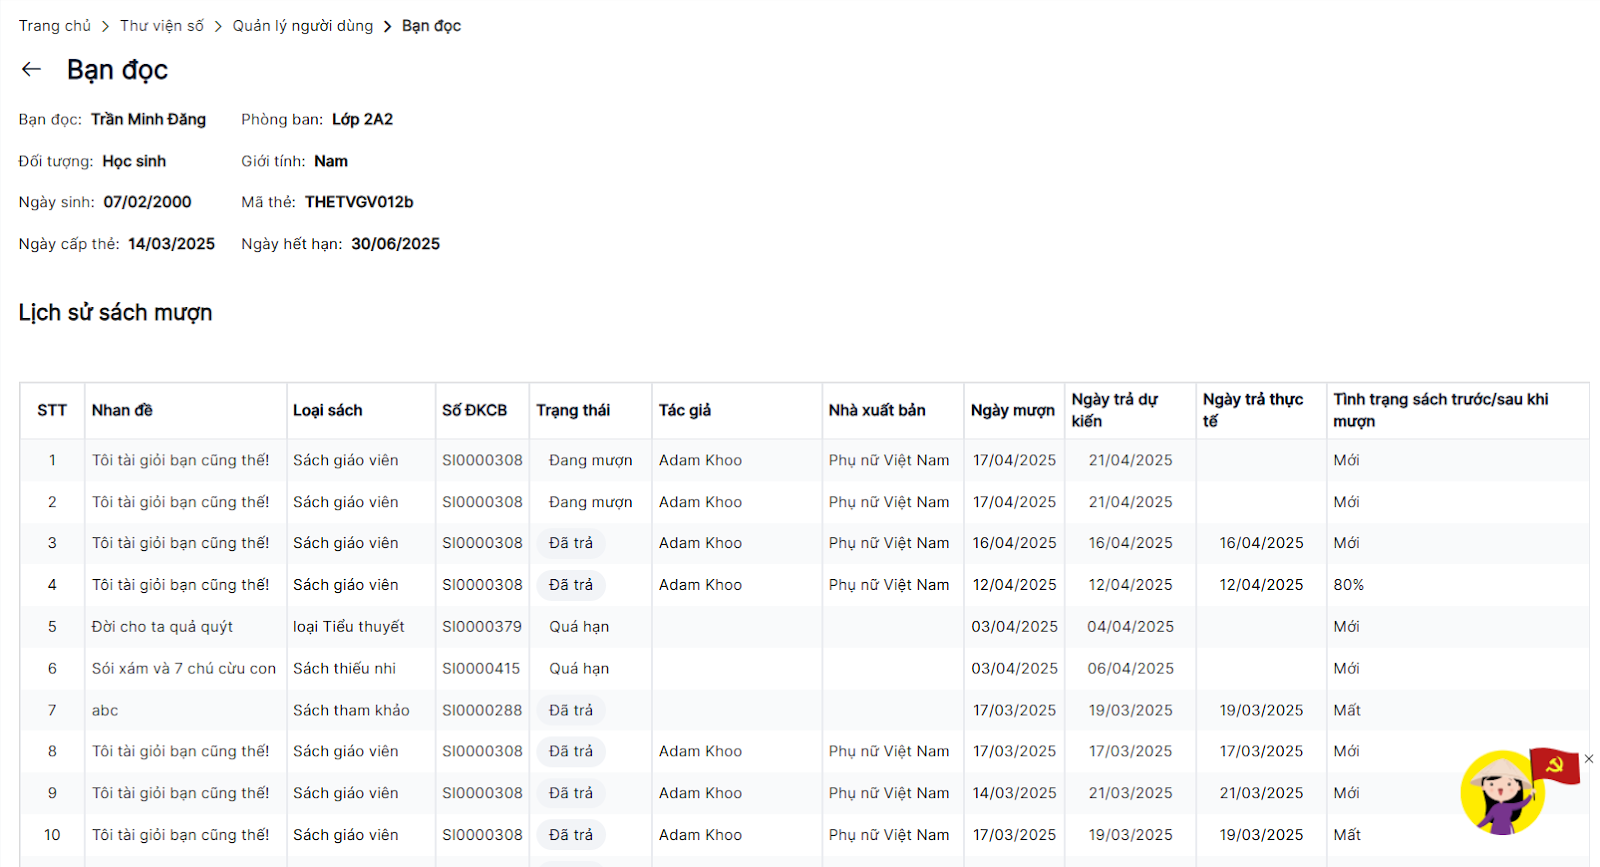Click the Trạng thái column header
This screenshot has height=867, width=1600.
(x=572, y=410)
